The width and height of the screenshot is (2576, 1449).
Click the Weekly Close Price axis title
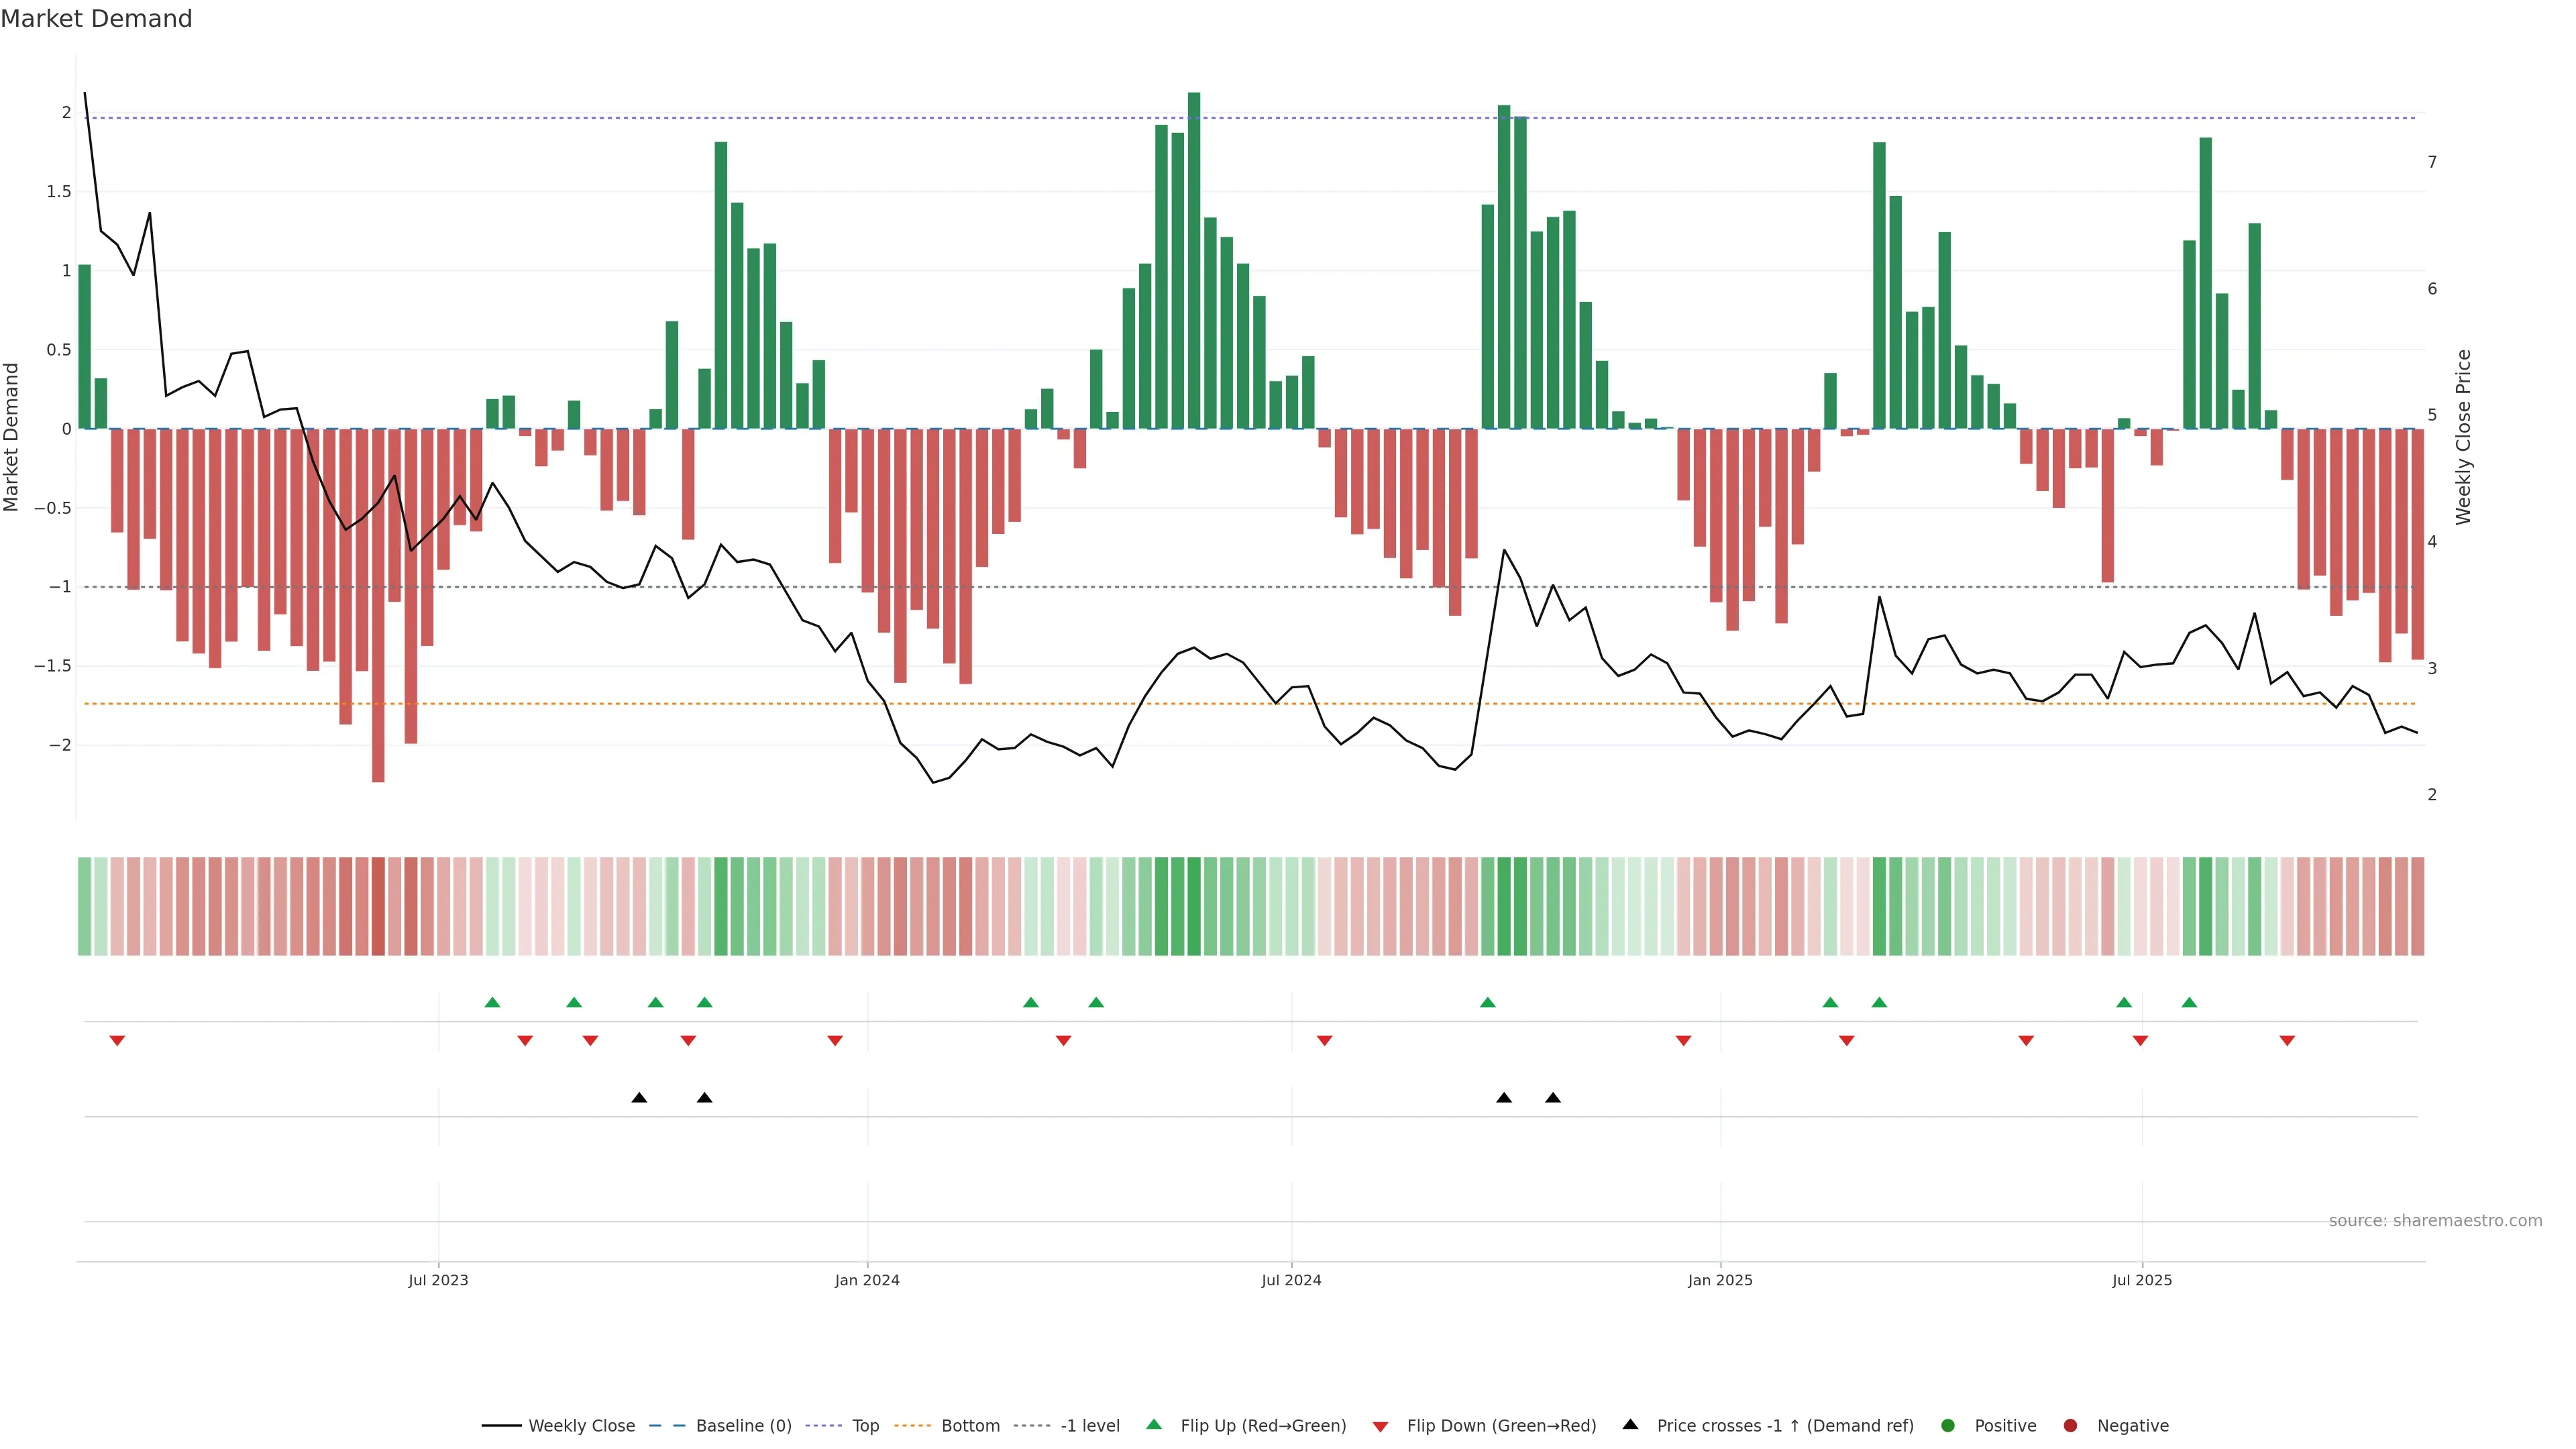click(2463, 437)
